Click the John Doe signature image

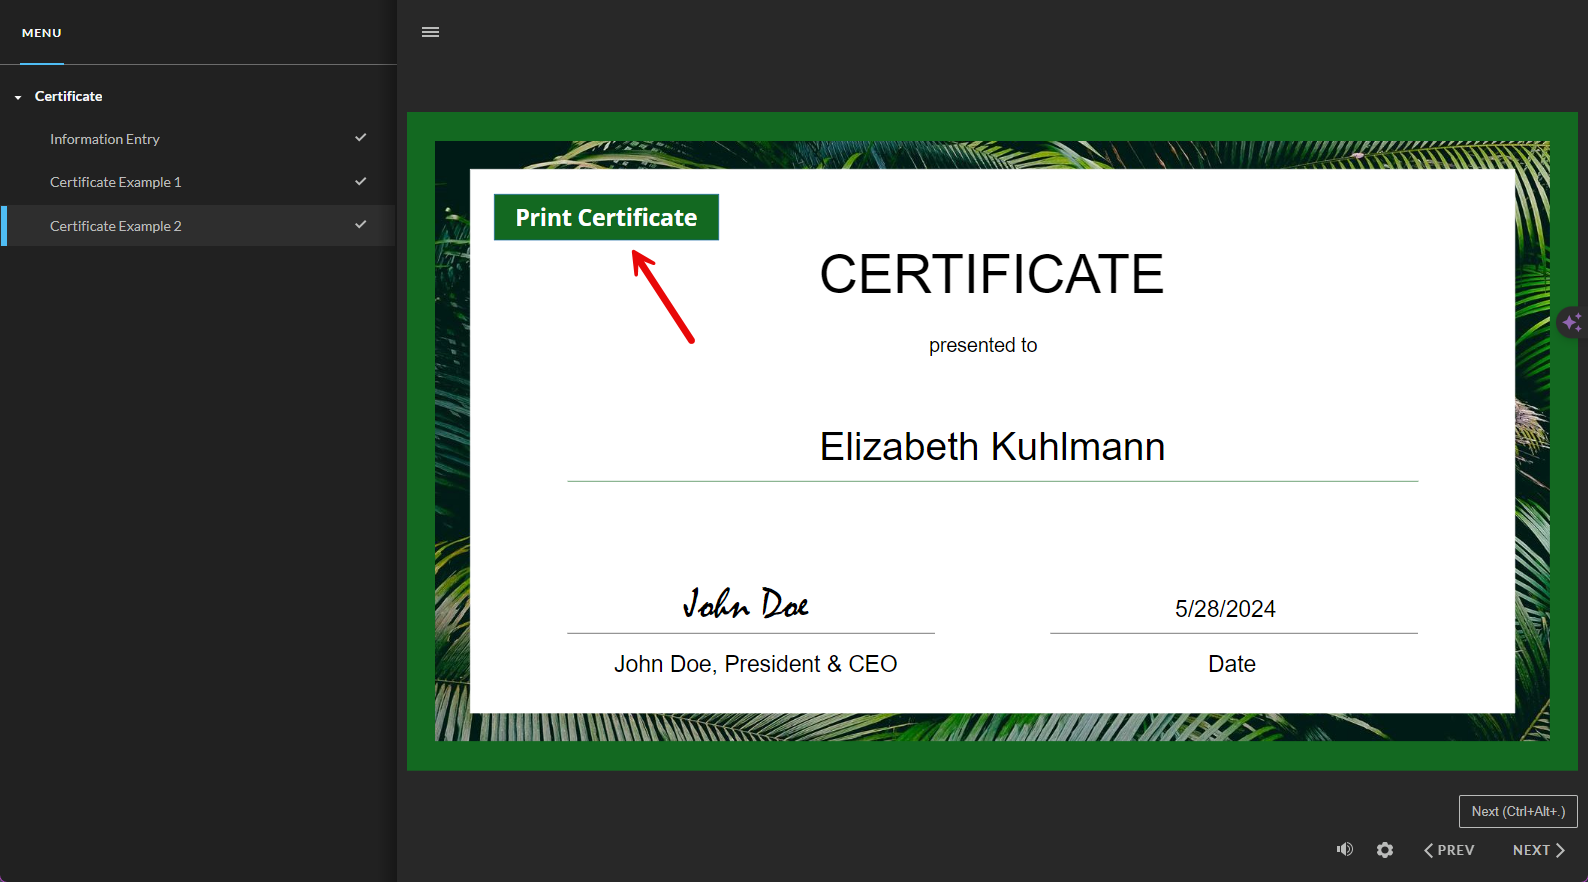[x=746, y=603]
